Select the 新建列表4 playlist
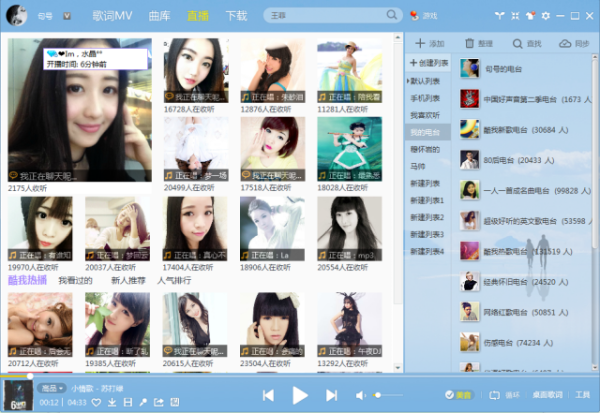Screen dimensions: 600x413 click(427, 251)
